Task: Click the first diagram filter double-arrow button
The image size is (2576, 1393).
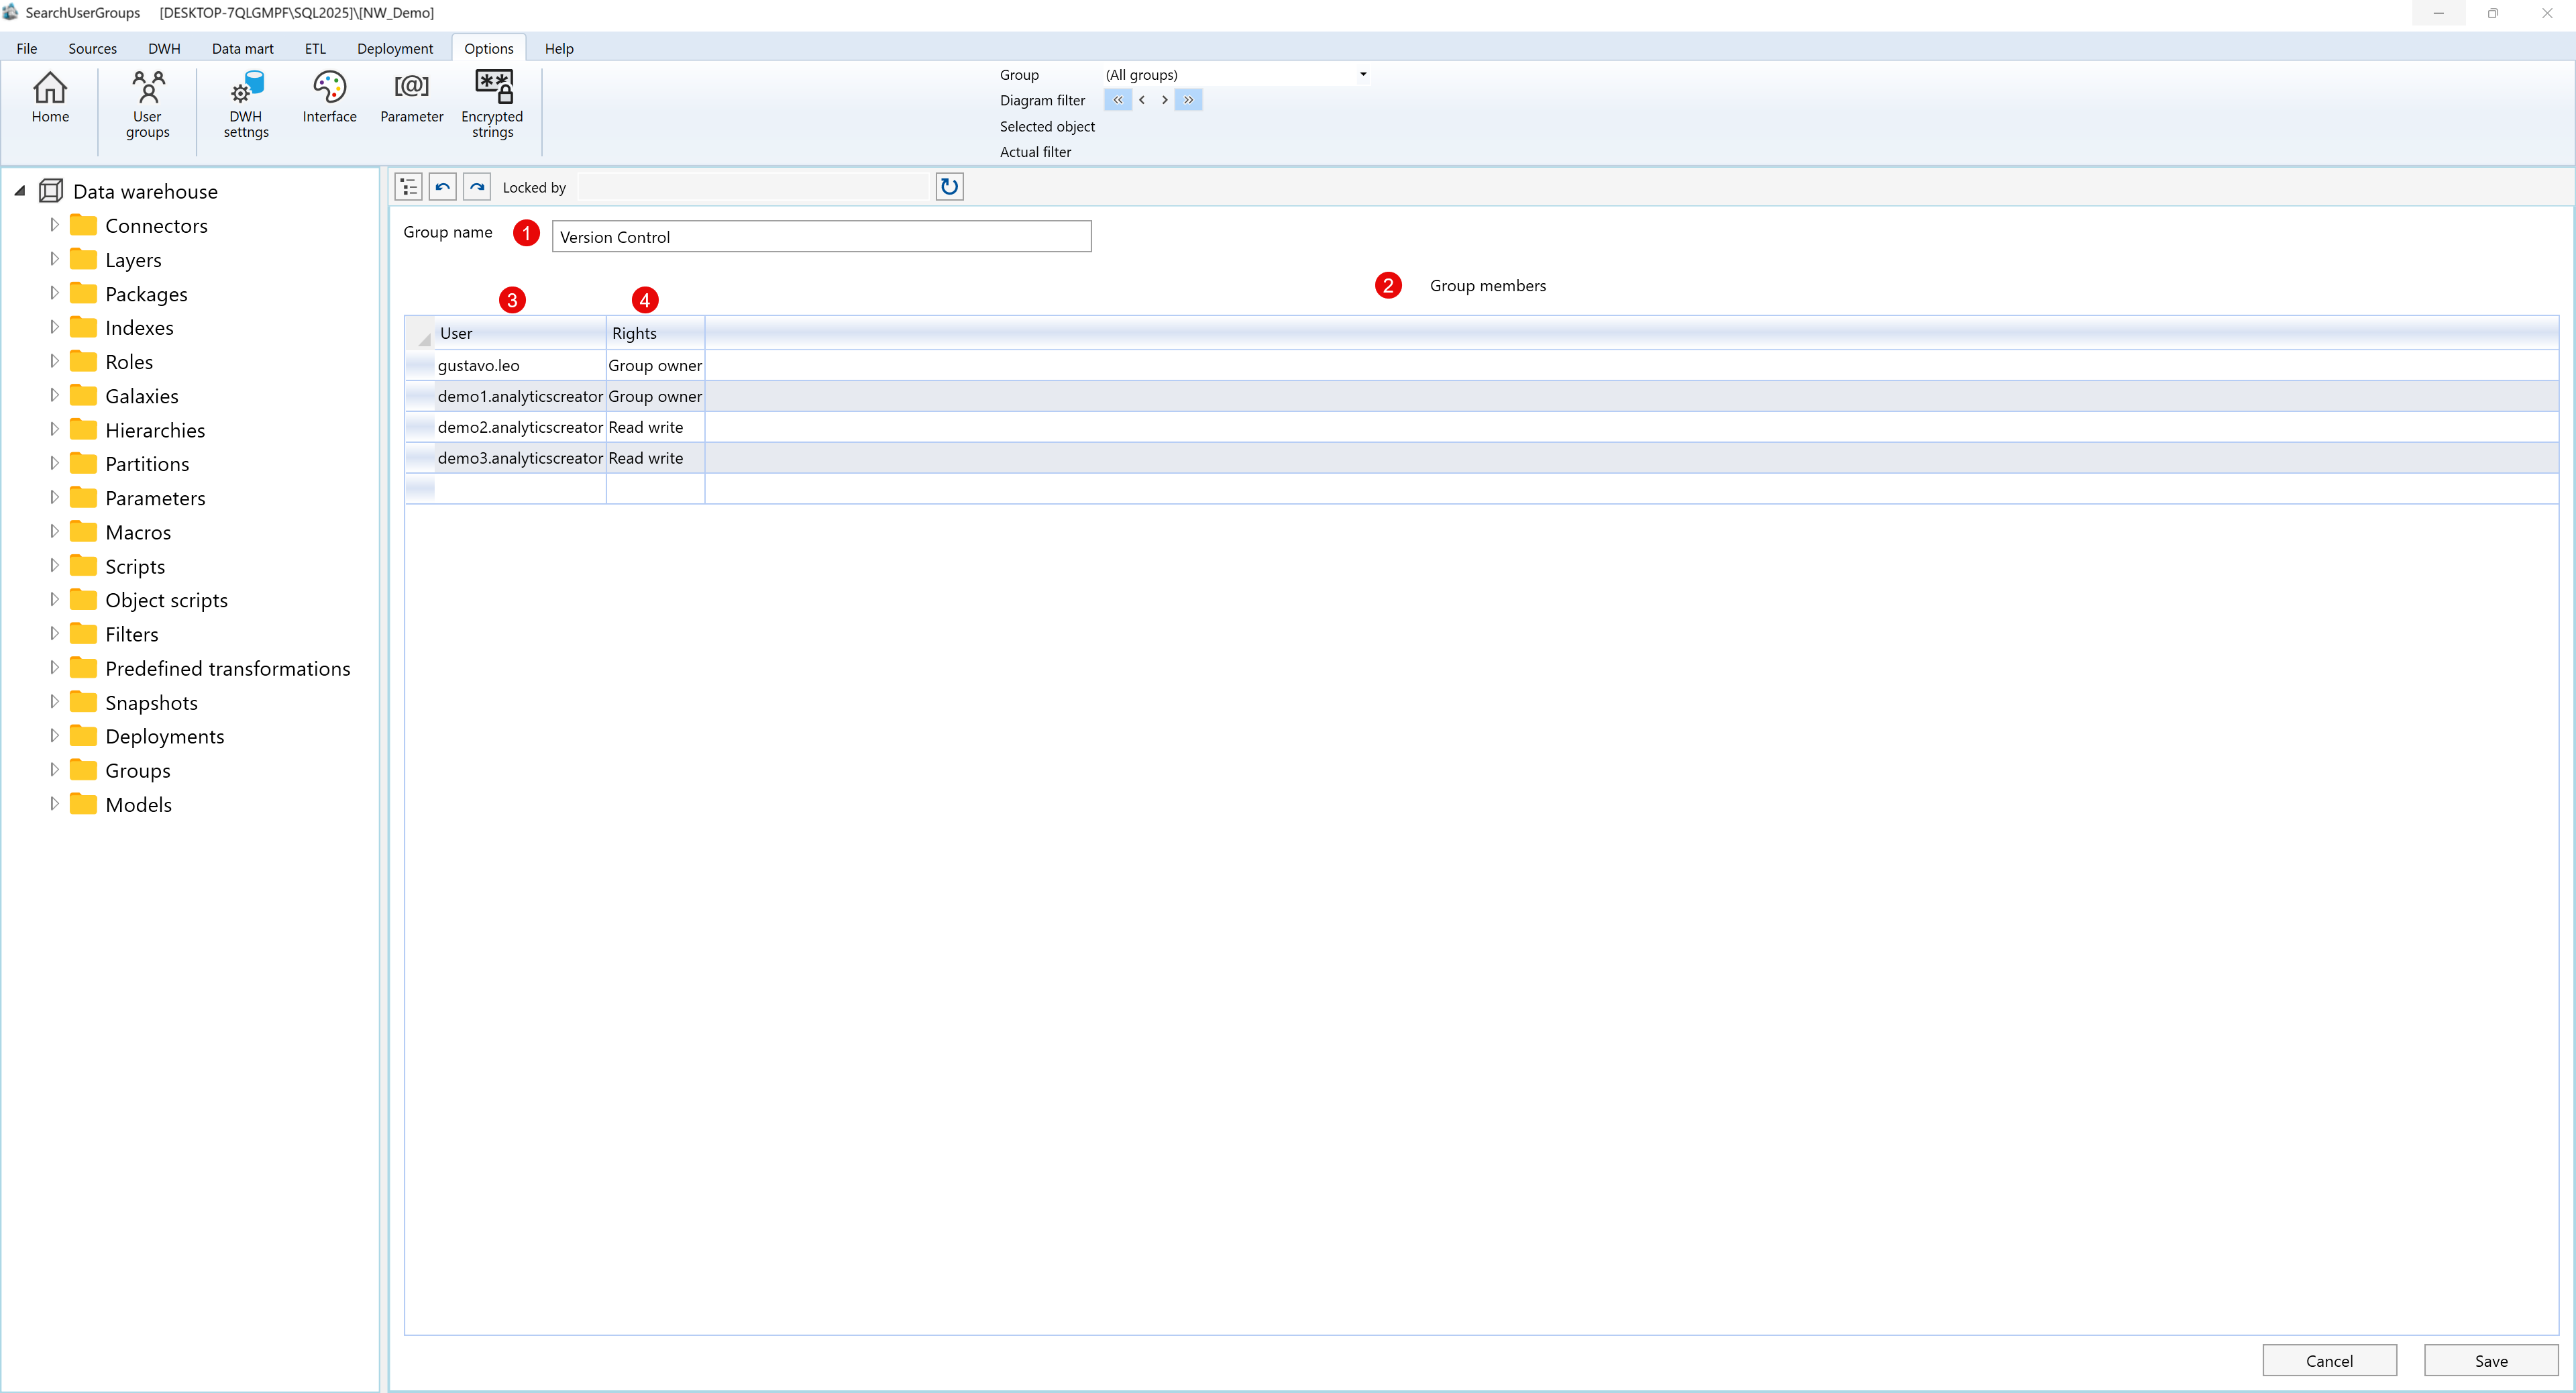Action: (x=1117, y=100)
